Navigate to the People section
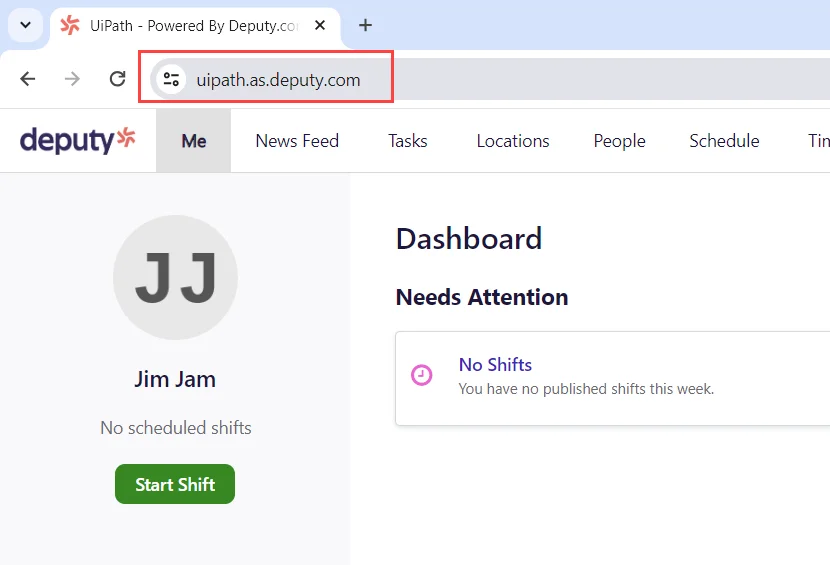The image size is (830, 565). (619, 141)
